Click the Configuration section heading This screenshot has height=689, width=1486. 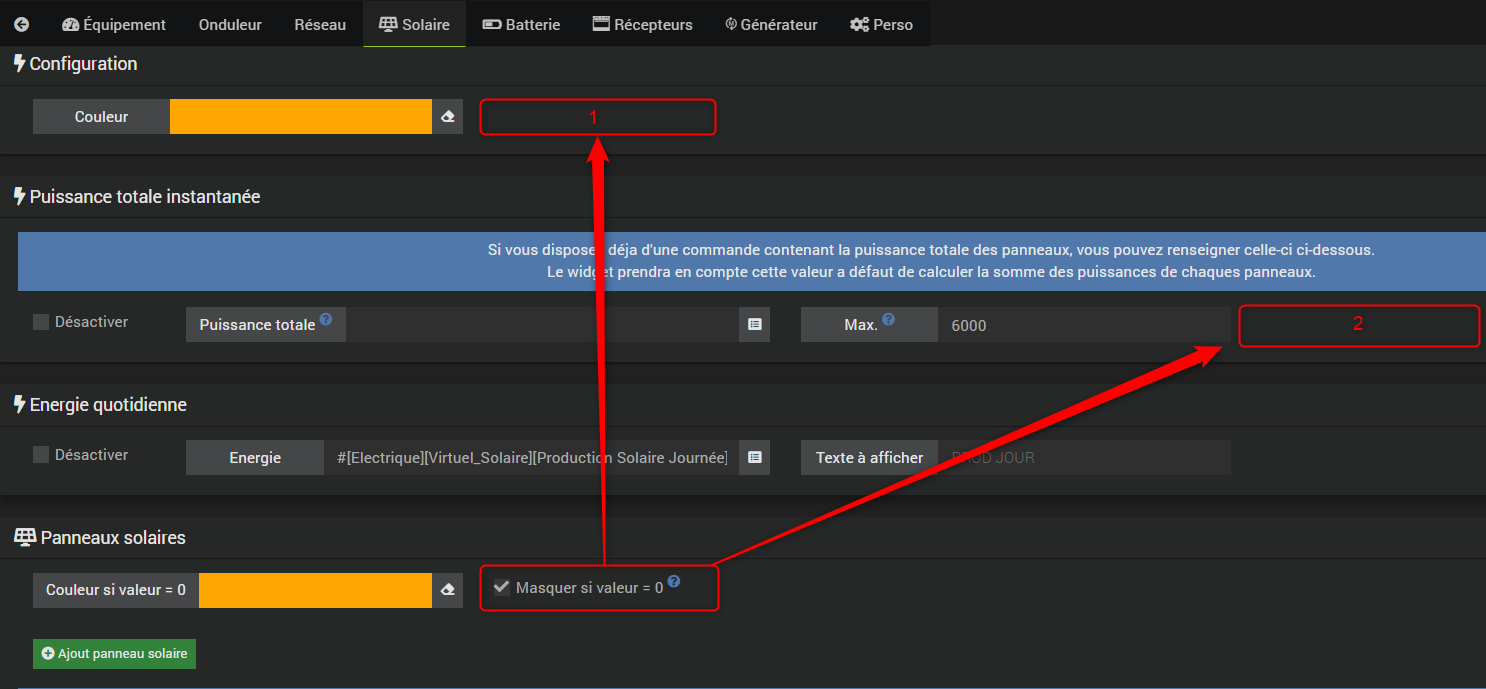(75, 63)
